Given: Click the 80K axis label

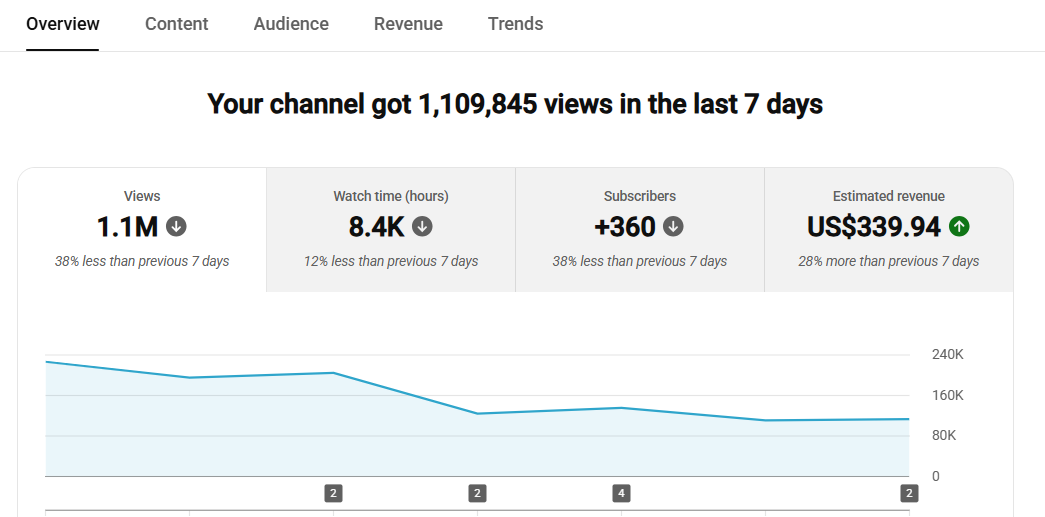Looking at the screenshot, I should [x=944, y=436].
